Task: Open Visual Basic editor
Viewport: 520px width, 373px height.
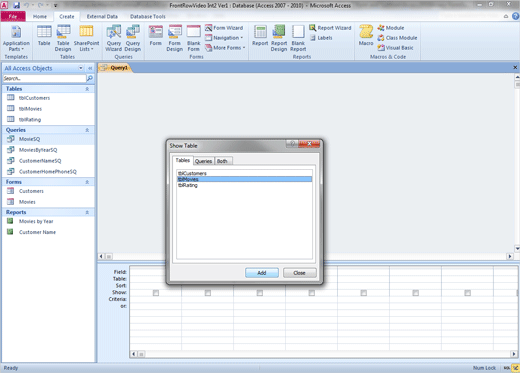Action: coord(395,48)
